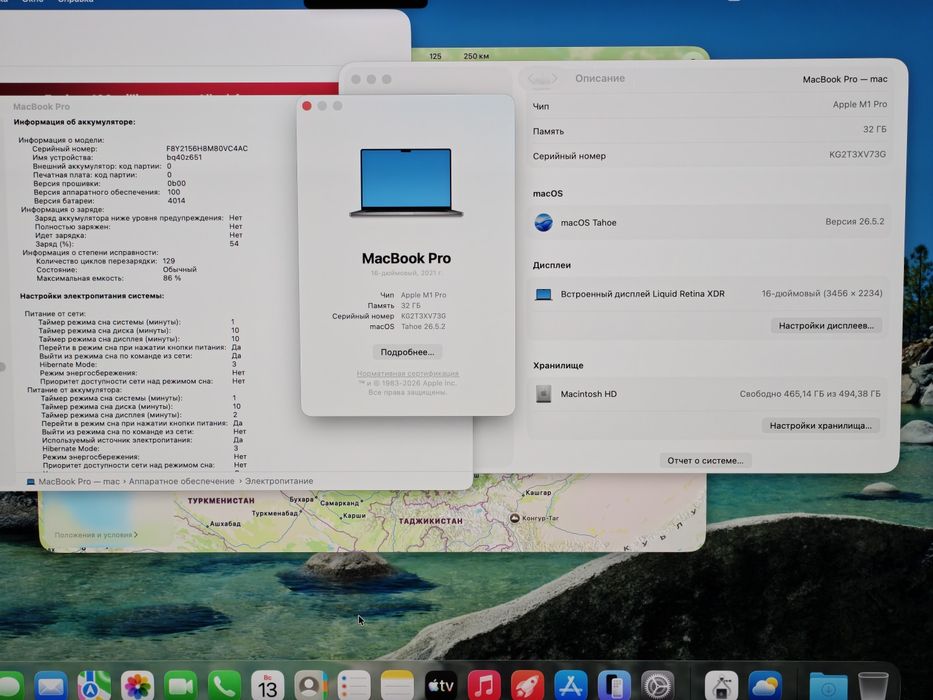Click device name bq40z651
The image size is (933, 700).
coord(184,158)
